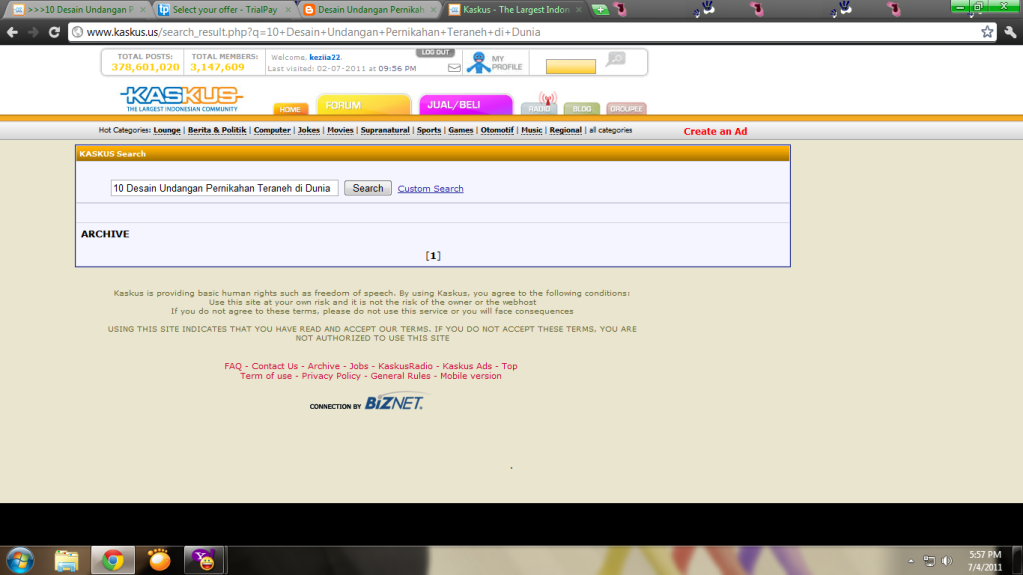
Task: Switch to the 'Select your offer - TrialPay' tab
Action: 225,10
